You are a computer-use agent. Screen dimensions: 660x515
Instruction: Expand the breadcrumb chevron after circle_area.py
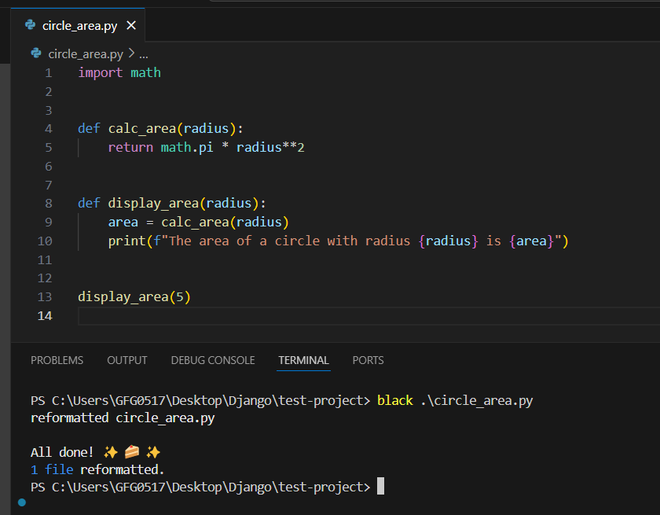131,53
